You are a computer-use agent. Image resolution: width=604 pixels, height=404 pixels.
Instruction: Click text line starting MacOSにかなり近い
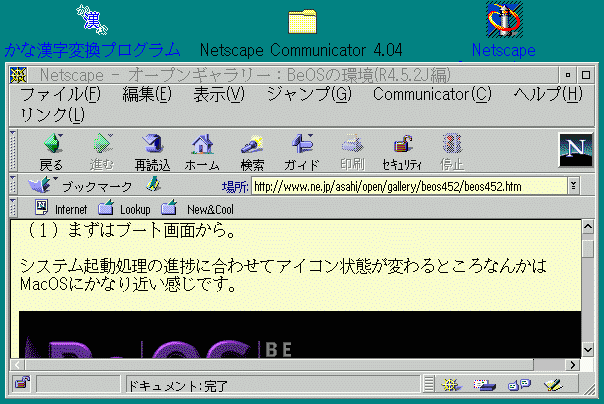click(128, 285)
